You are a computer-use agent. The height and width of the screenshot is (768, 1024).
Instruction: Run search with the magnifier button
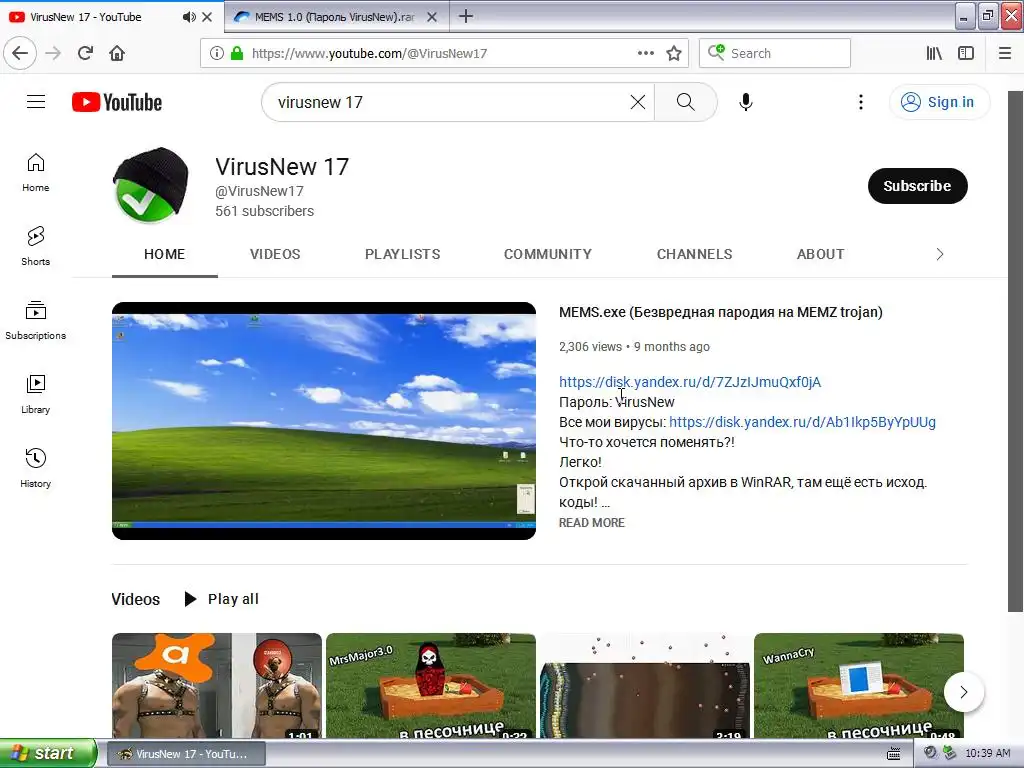(x=686, y=102)
